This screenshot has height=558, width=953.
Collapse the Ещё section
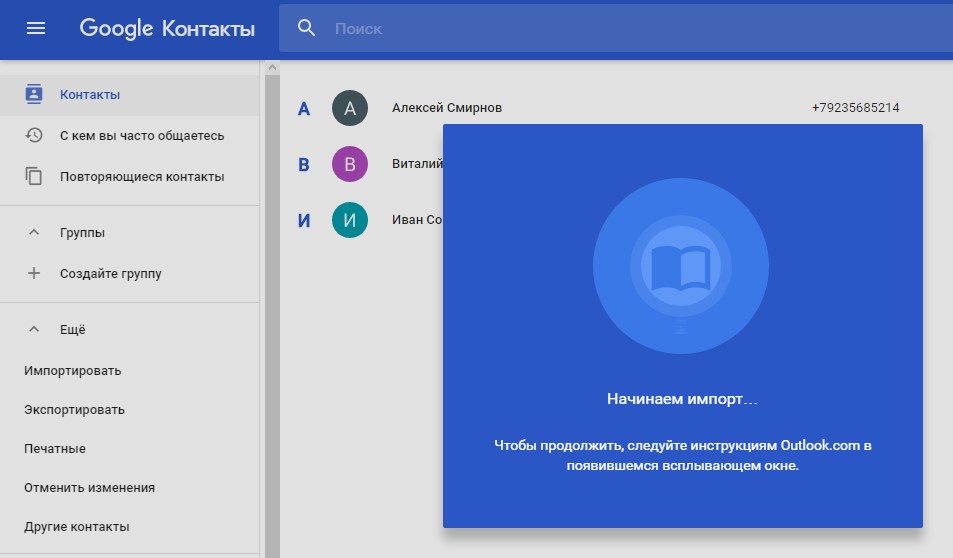(34, 329)
